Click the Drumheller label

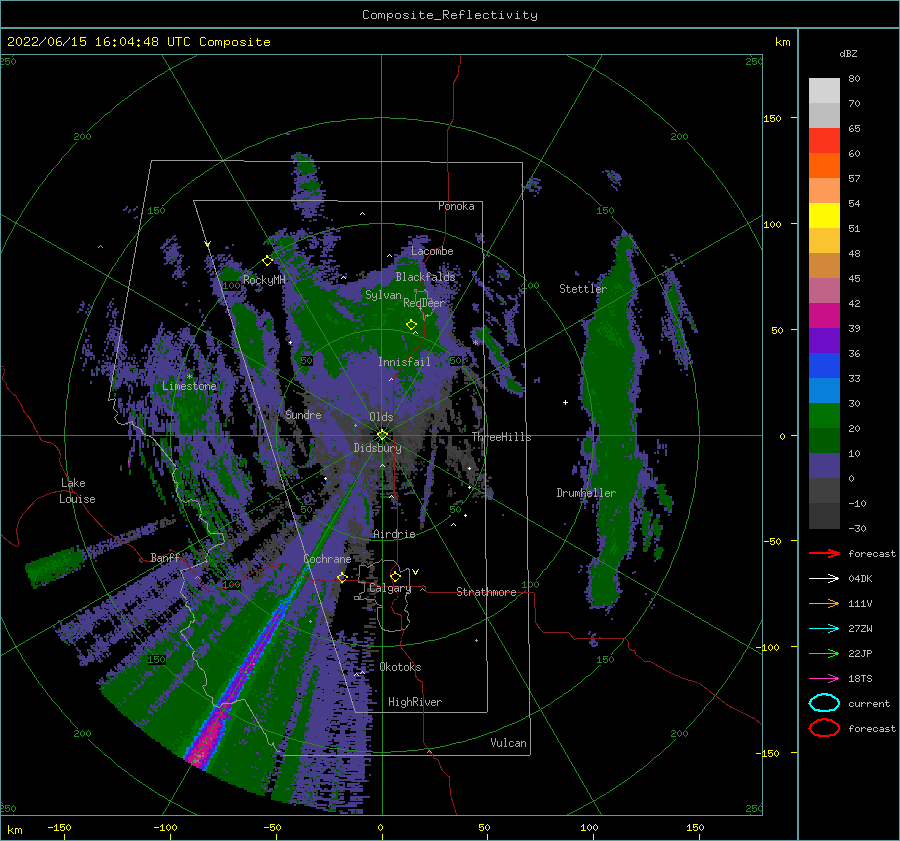click(586, 493)
